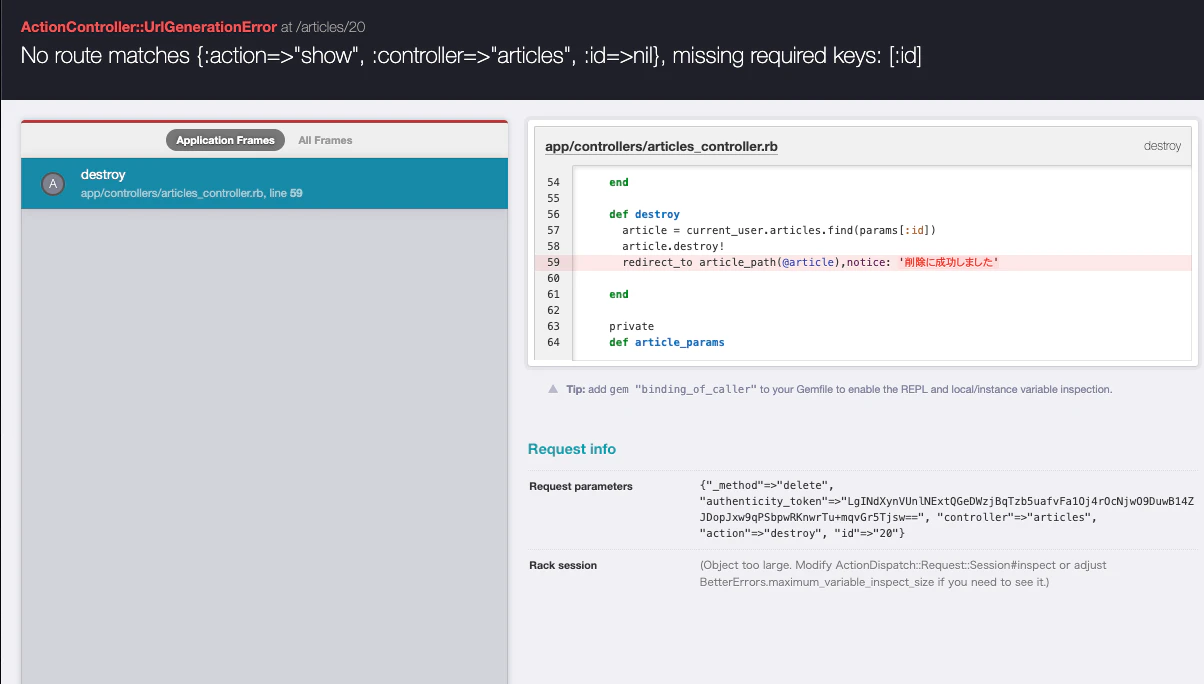Click the ActionController::UrlGenerationError title
Viewport: 1204px width, 684px height.
[x=148, y=26]
